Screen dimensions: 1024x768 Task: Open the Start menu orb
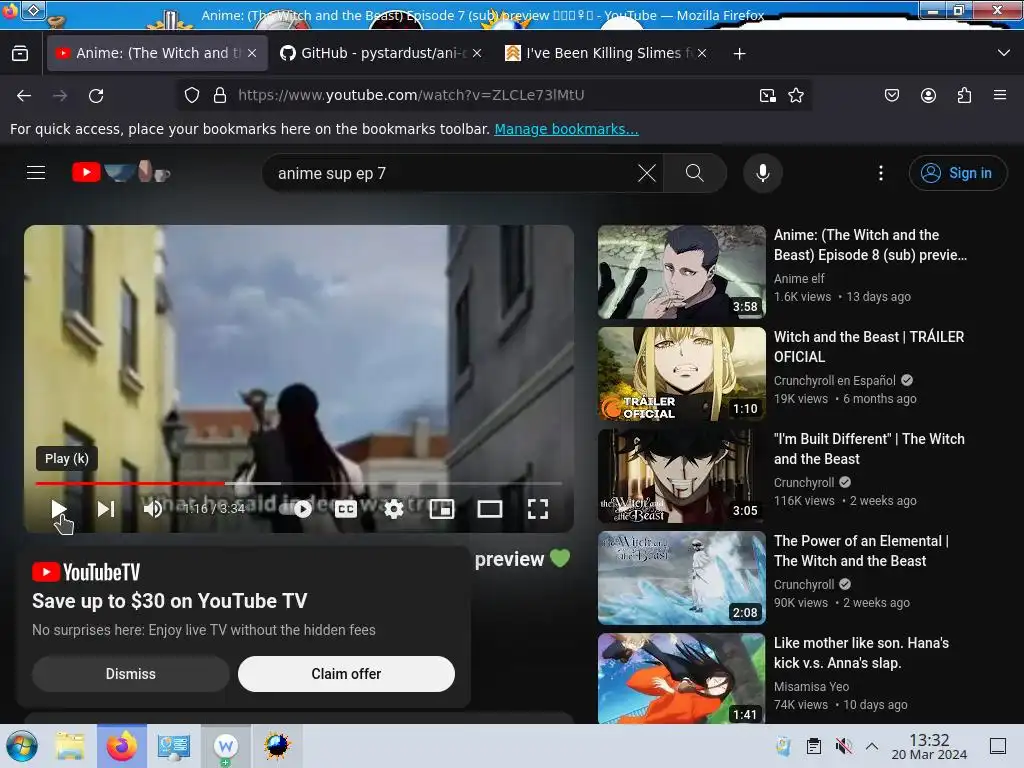(x=22, y=746)
